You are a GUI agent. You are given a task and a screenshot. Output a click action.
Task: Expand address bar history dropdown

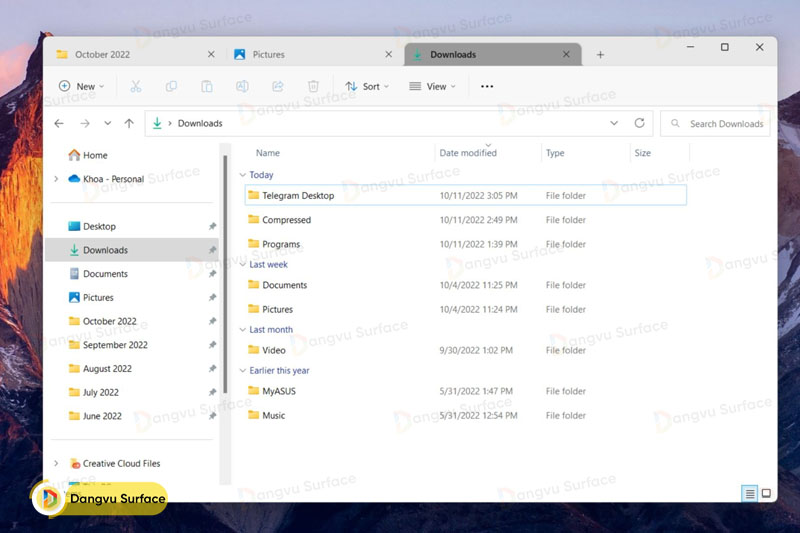point(614,123)
